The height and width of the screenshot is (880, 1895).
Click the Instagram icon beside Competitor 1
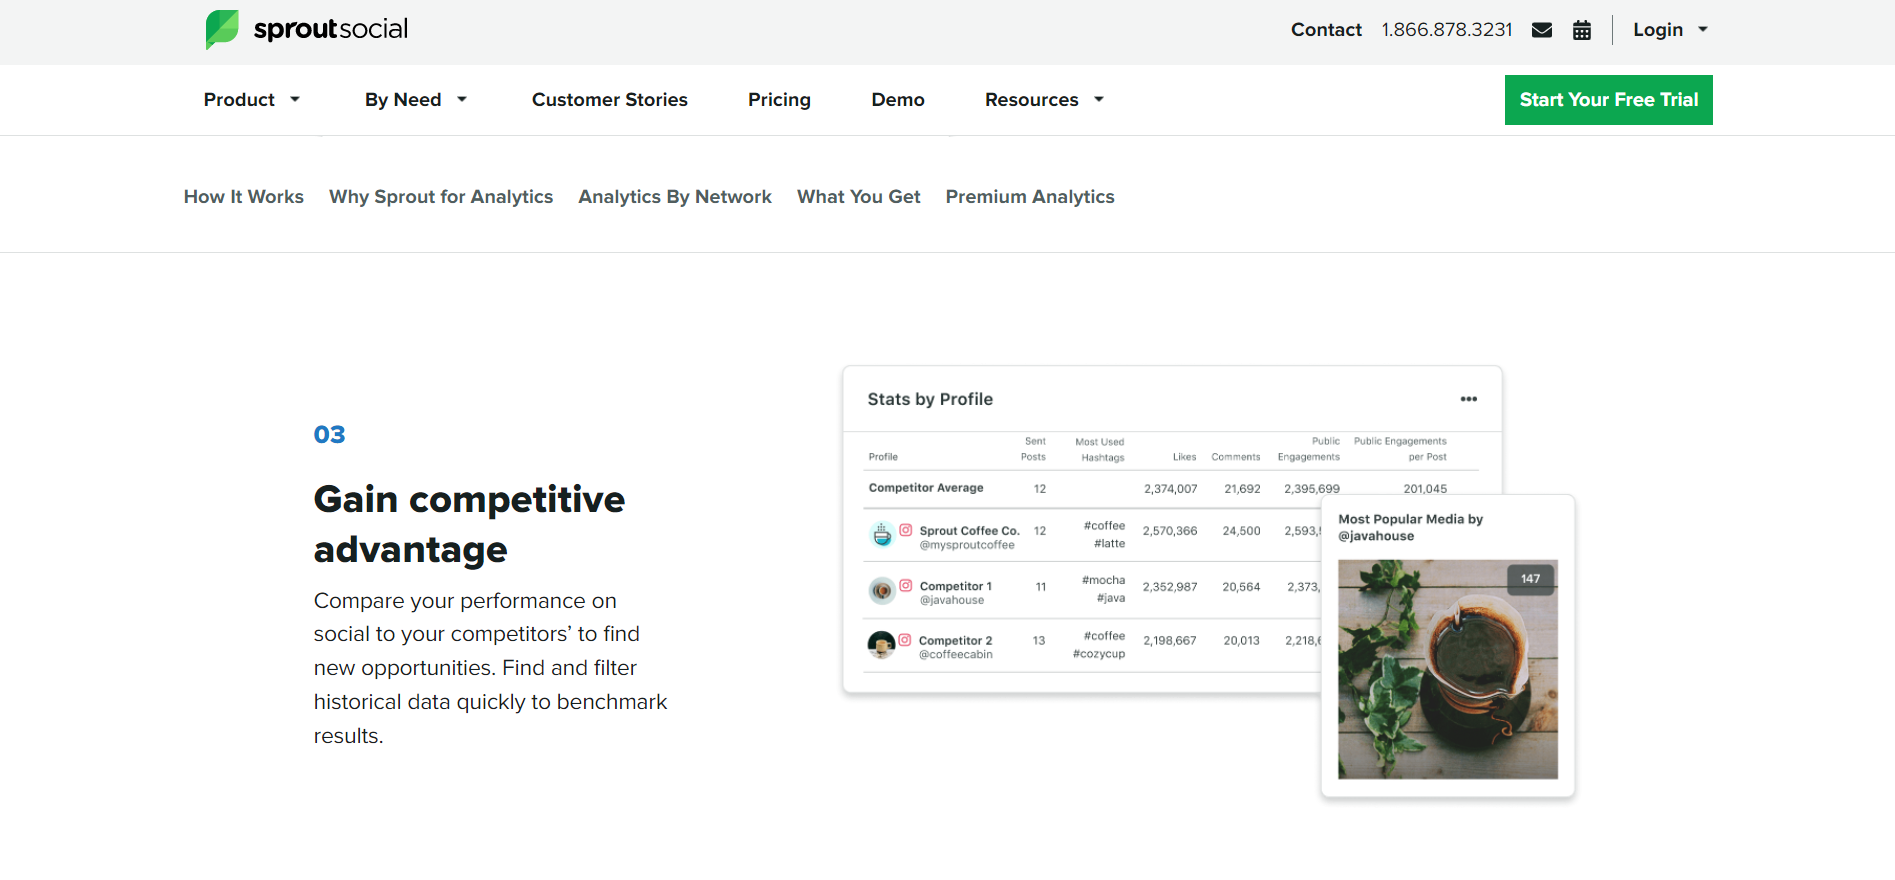pos(906,585)
